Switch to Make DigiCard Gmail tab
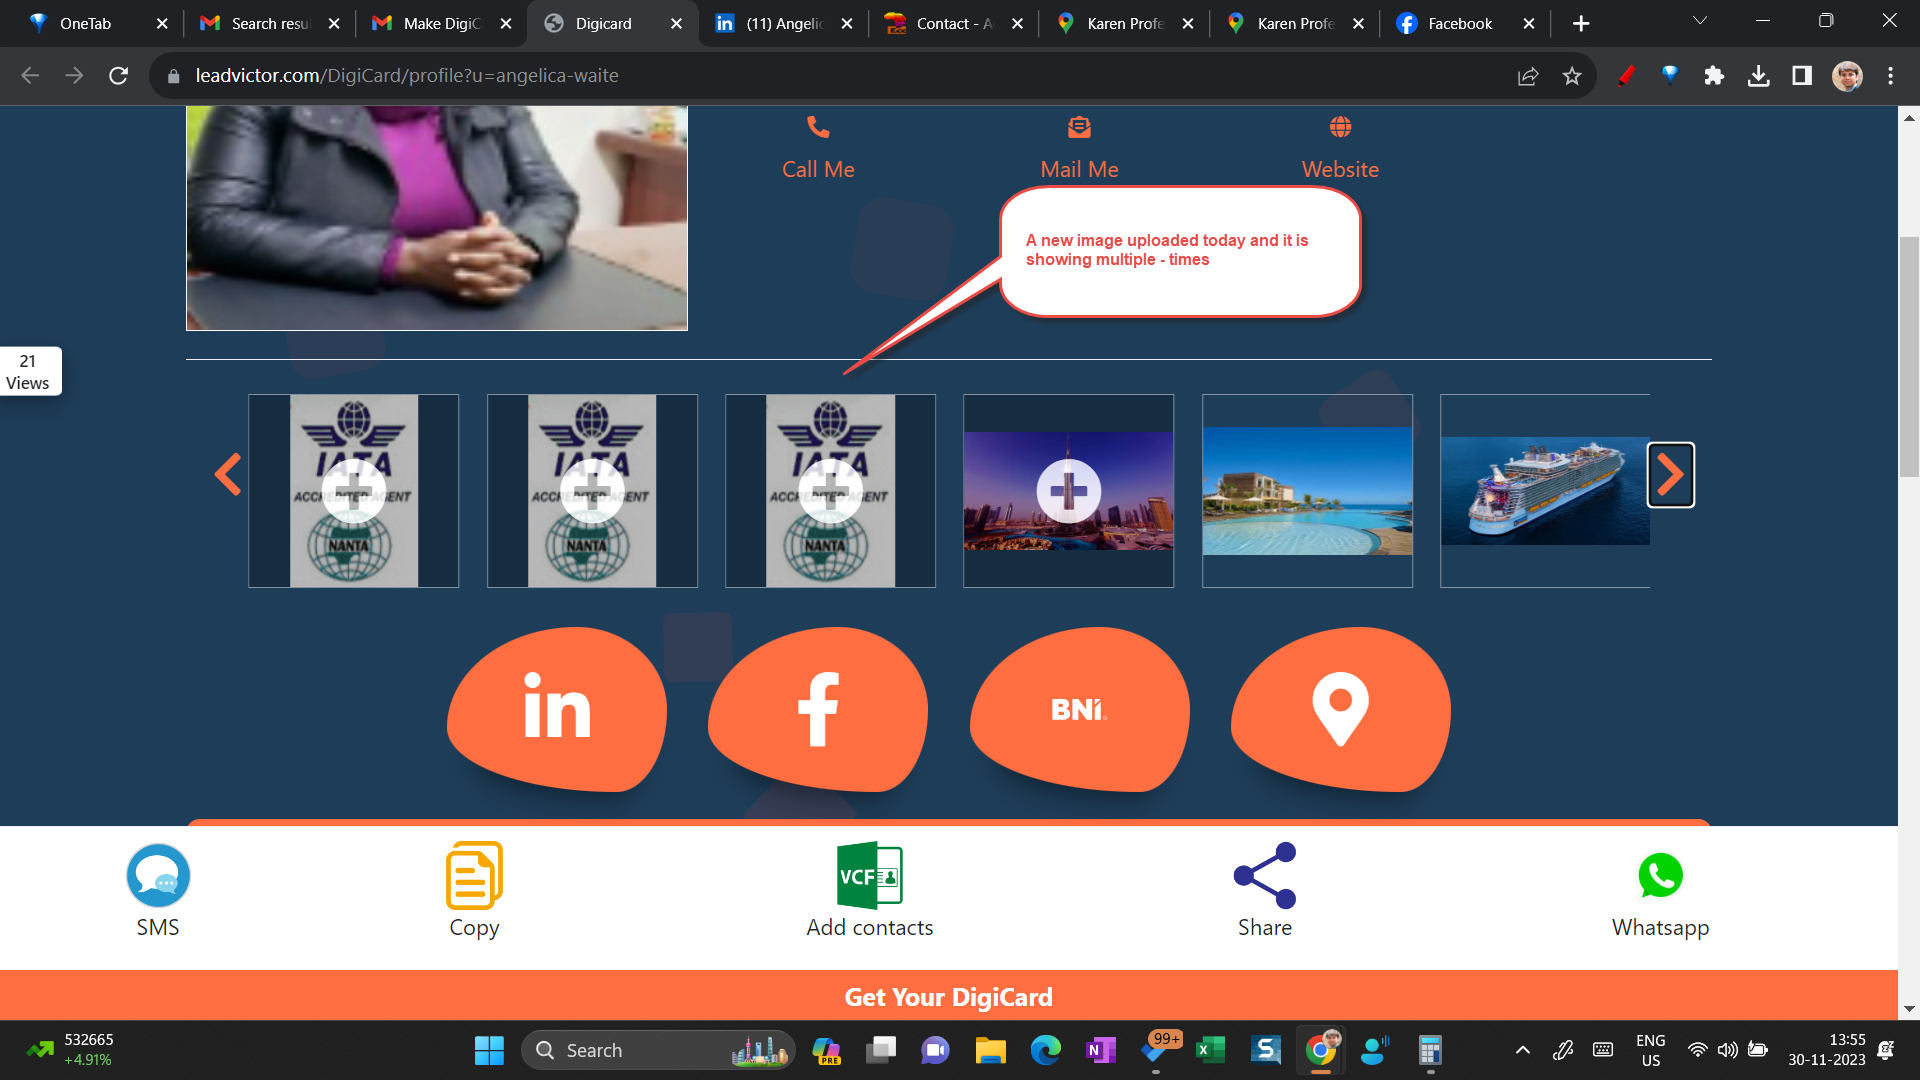Screen dimensions: 1920x1080 (x=441, y=23)
